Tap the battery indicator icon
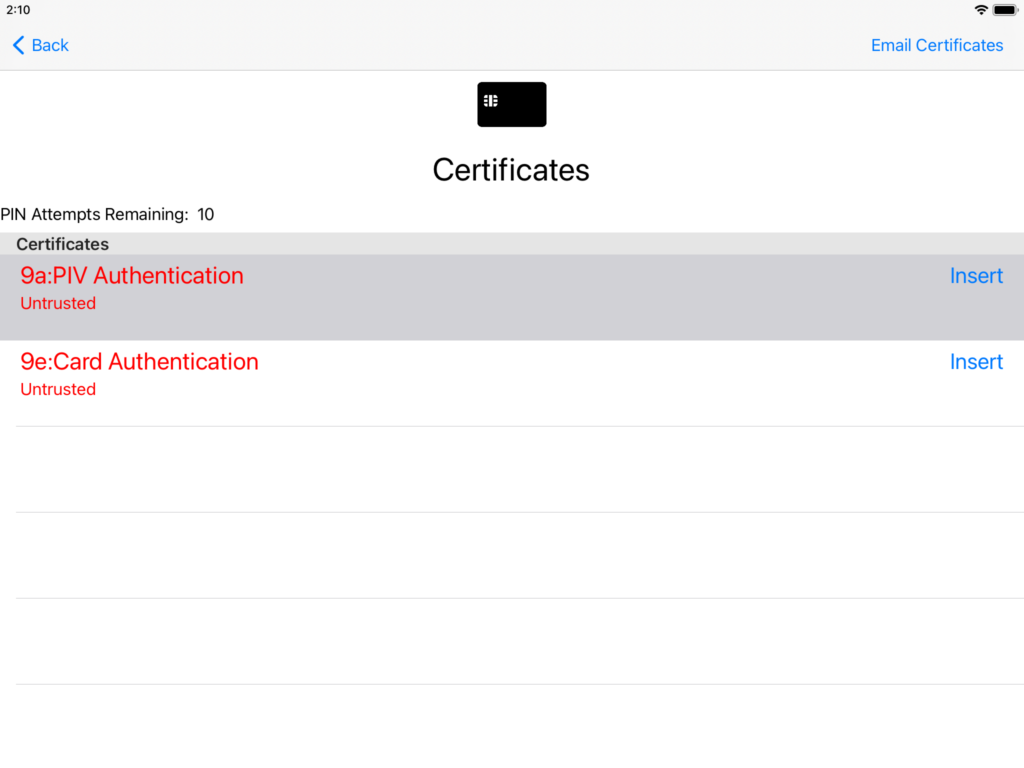1024x768 pixels. tap(1005, 10)
